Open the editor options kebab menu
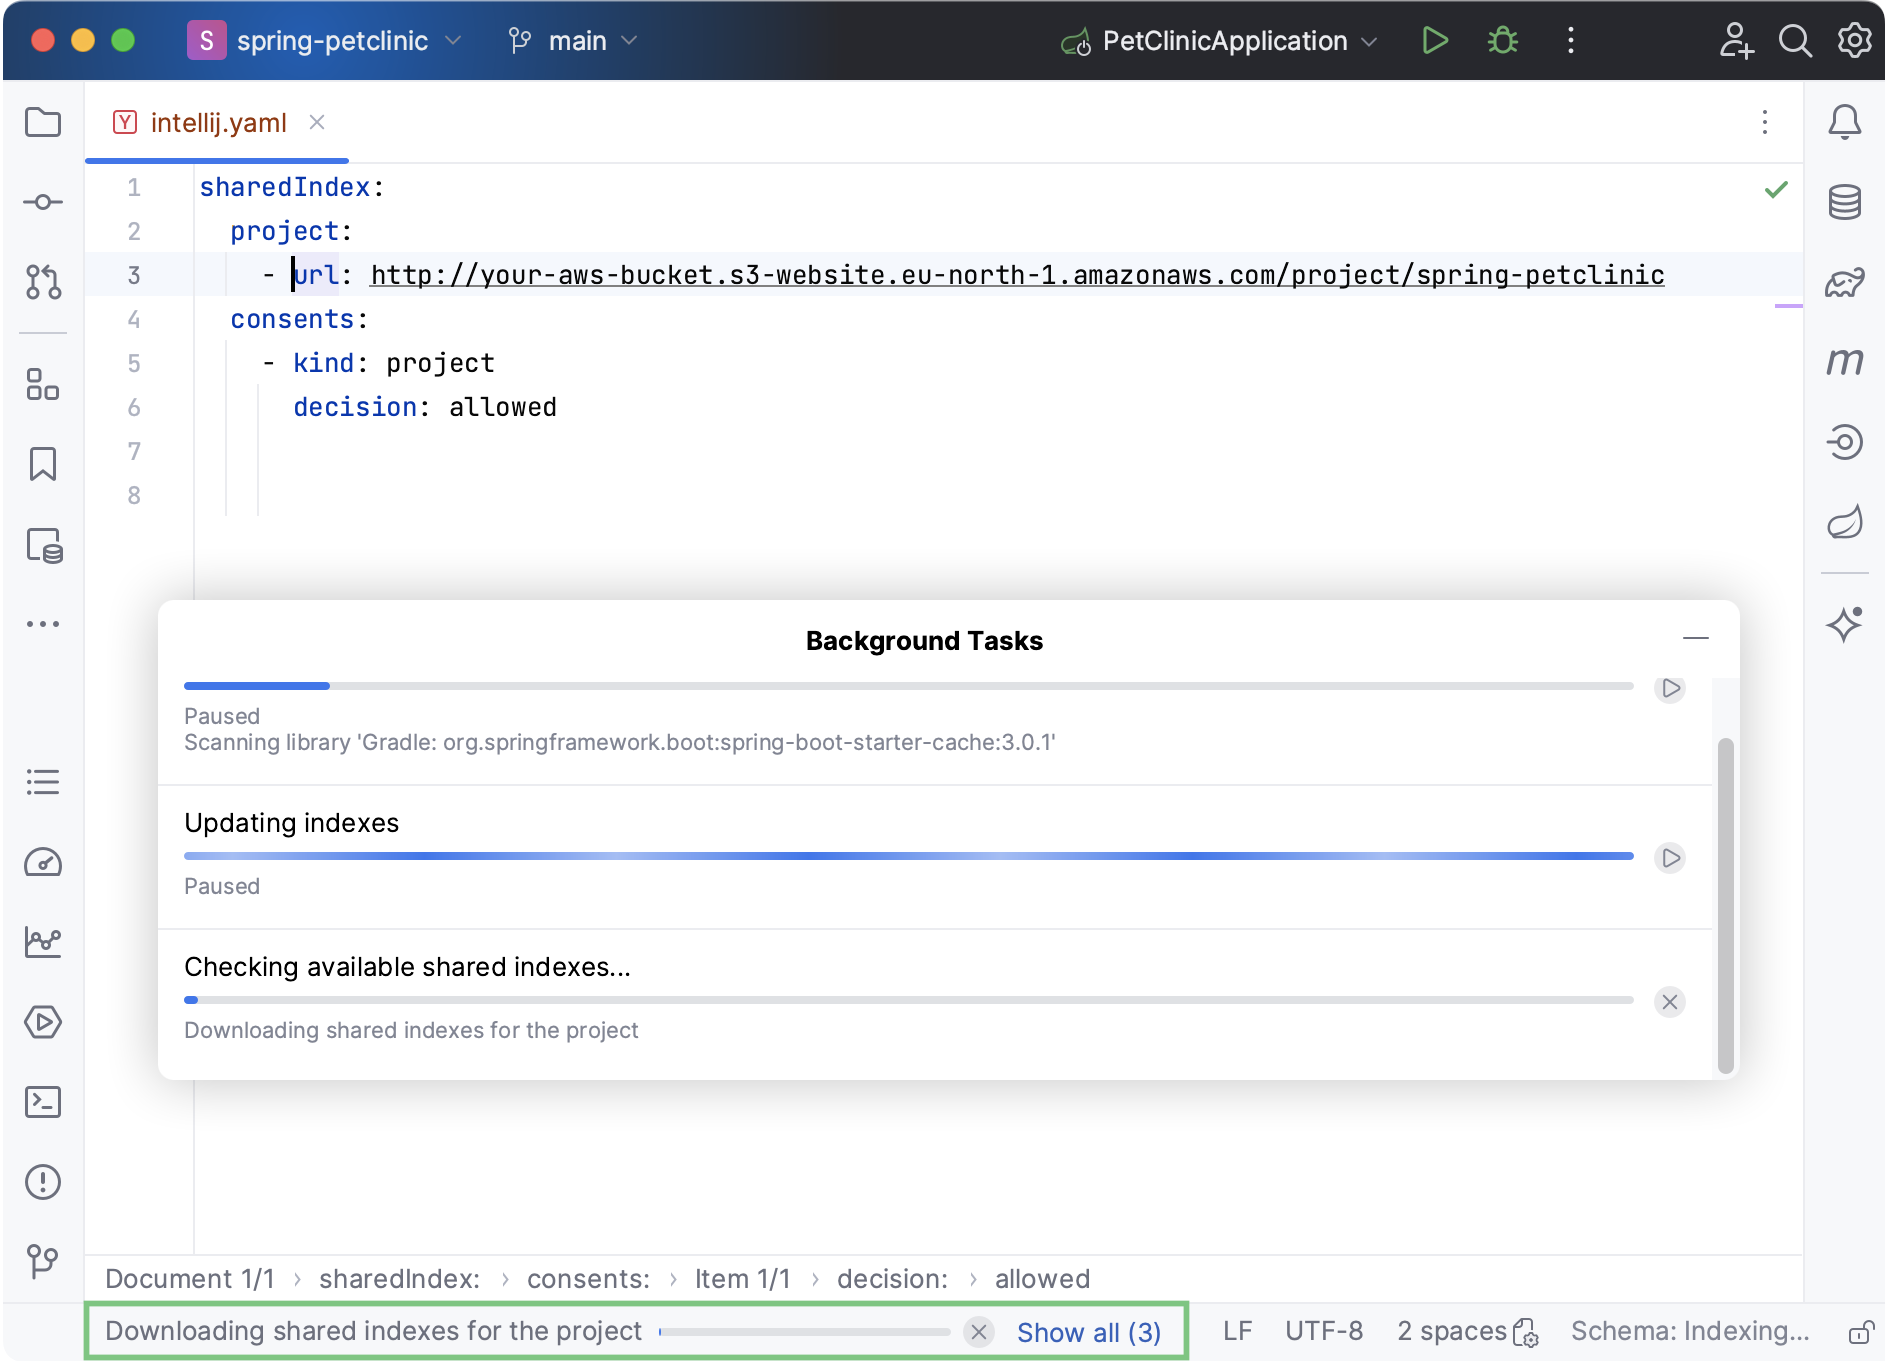 click(1764, 122)
